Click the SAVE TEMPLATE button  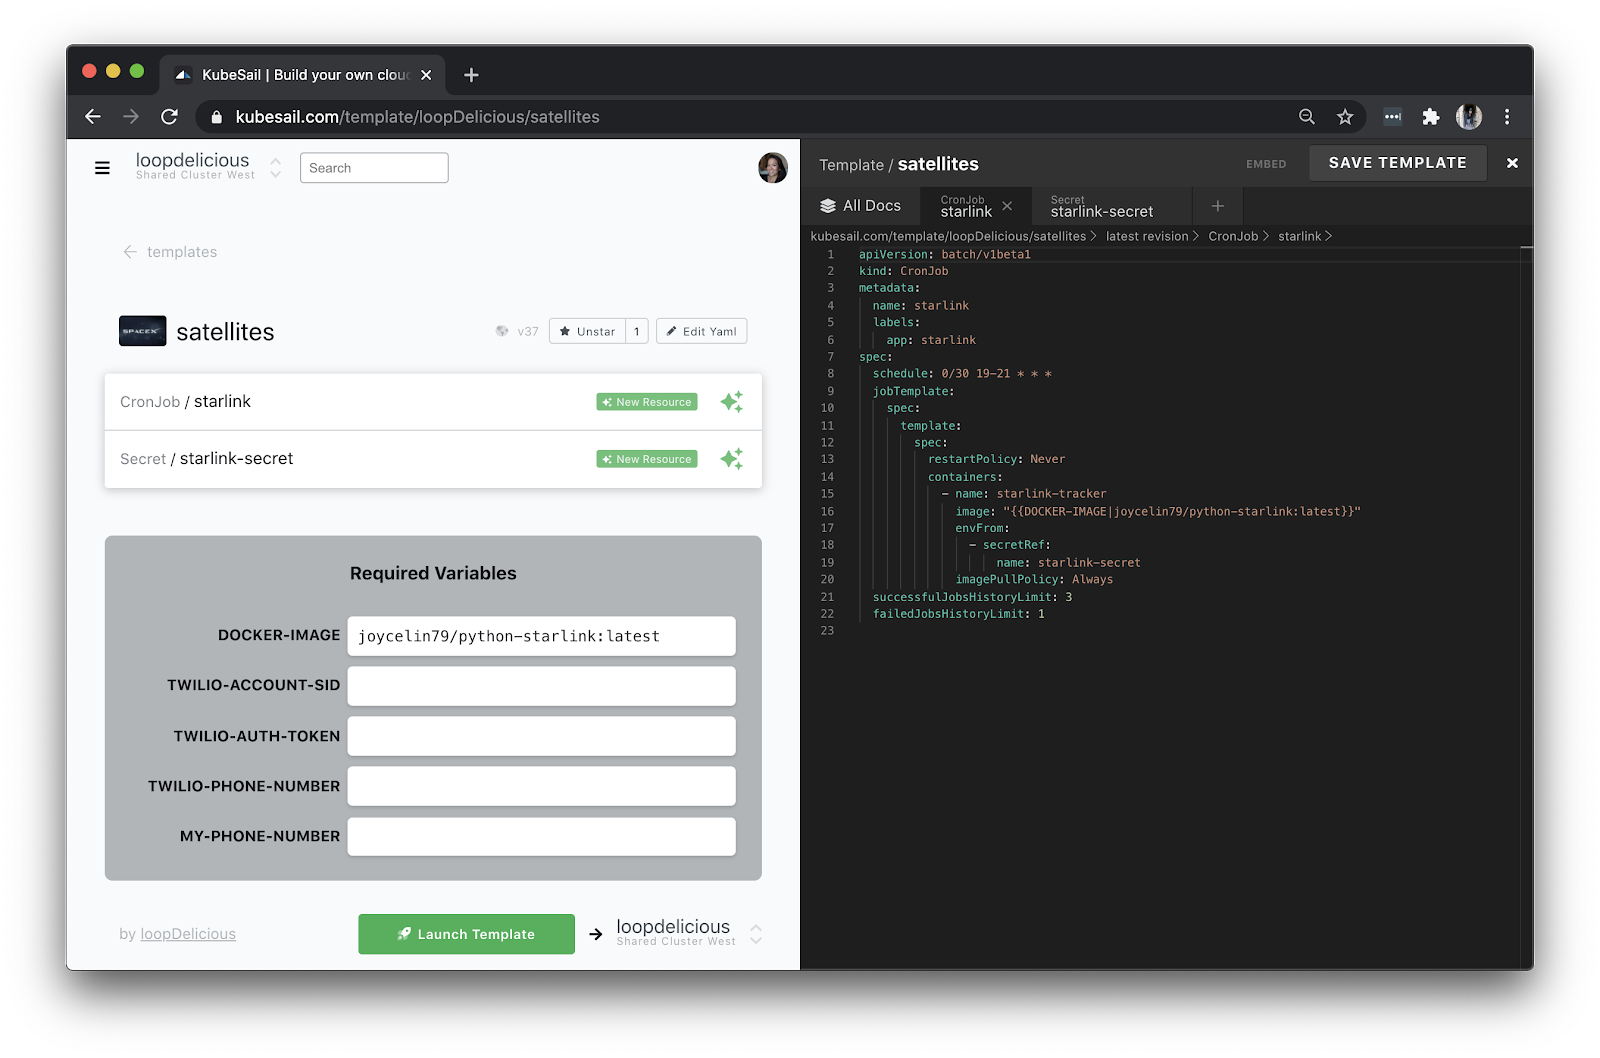point(1397,163)
